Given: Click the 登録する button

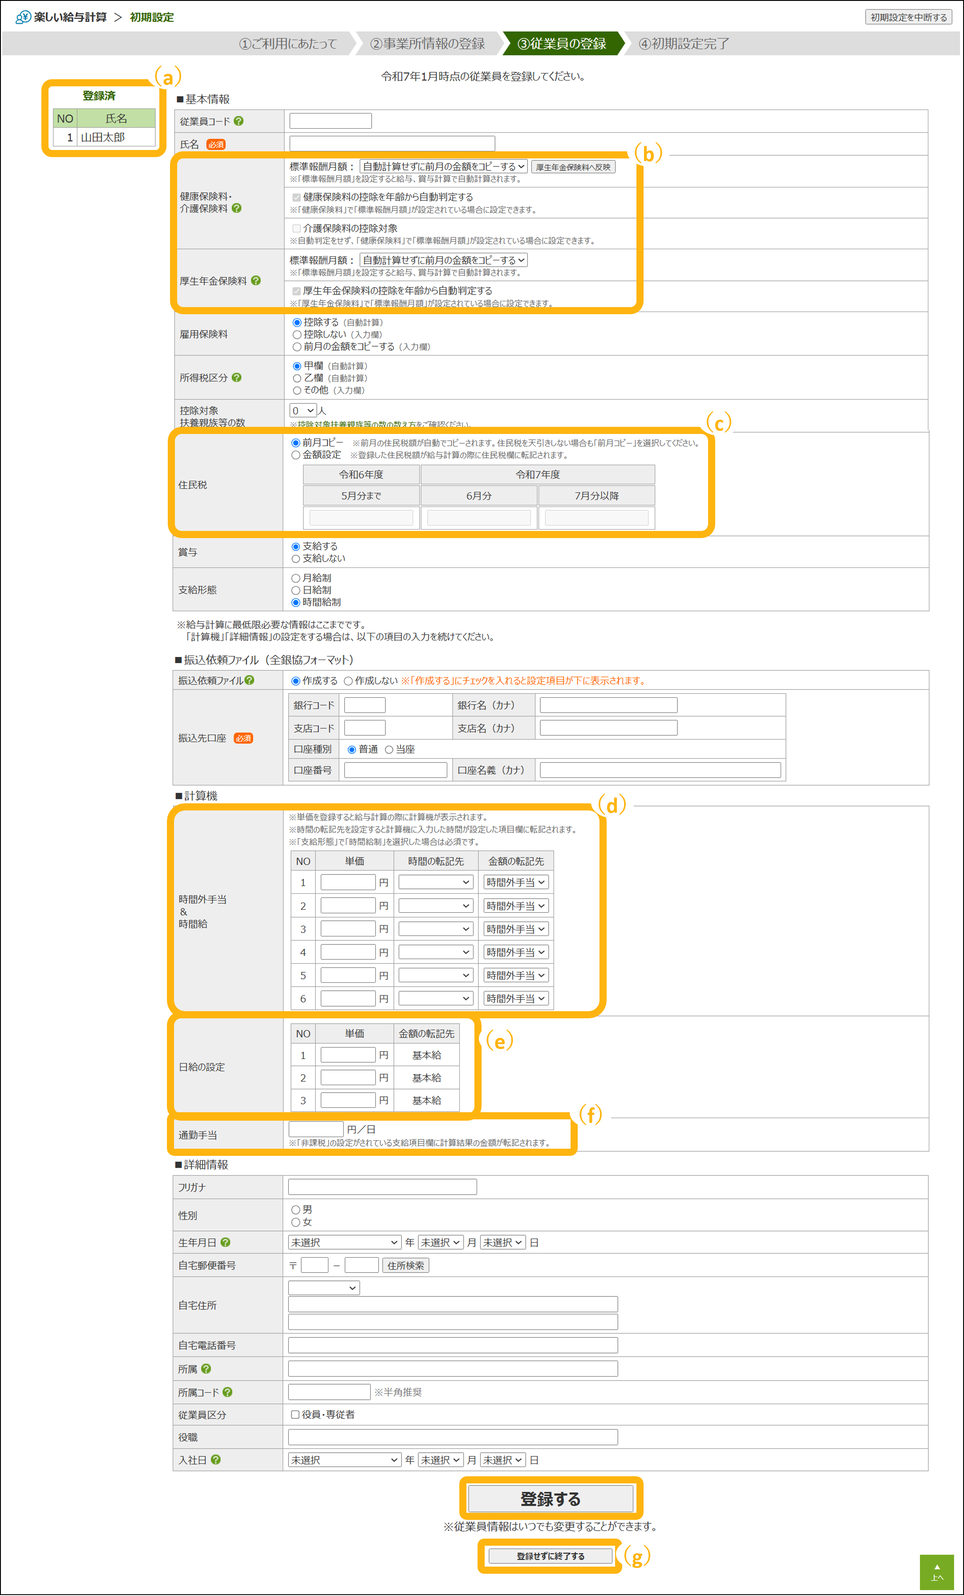Looking at the screenshot, I should coord(550,1499).
